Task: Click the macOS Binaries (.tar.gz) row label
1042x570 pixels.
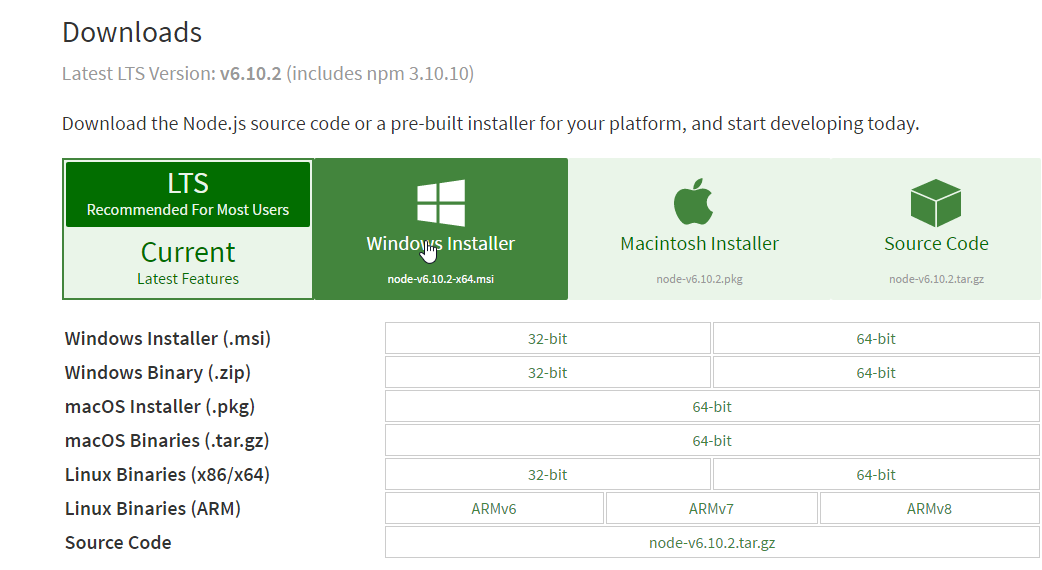Action: [x=167, y=440]
